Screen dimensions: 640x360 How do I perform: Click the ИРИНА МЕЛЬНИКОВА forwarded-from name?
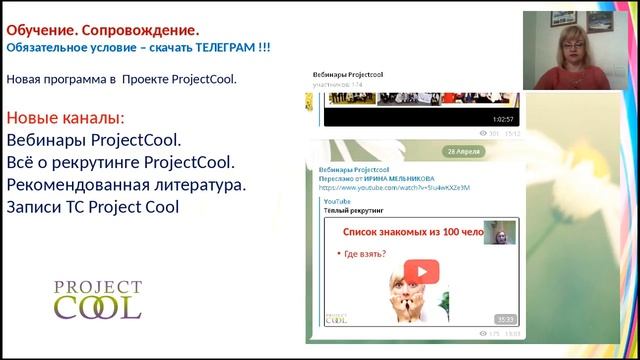[399, 179]
